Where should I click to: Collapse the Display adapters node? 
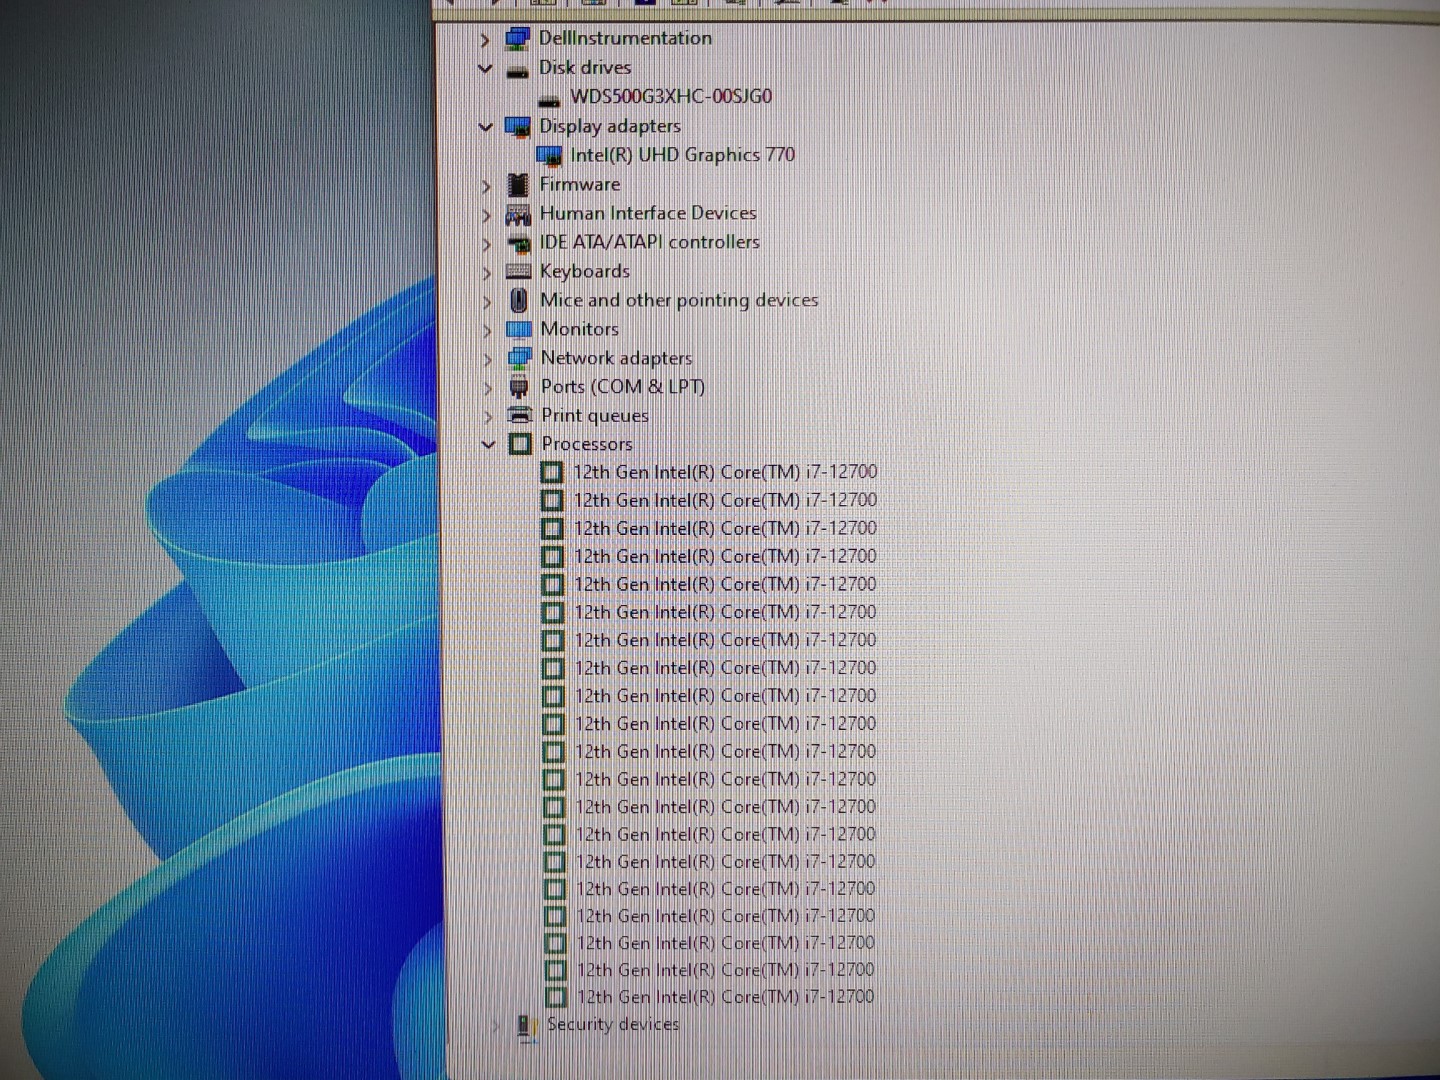point(486,127)
